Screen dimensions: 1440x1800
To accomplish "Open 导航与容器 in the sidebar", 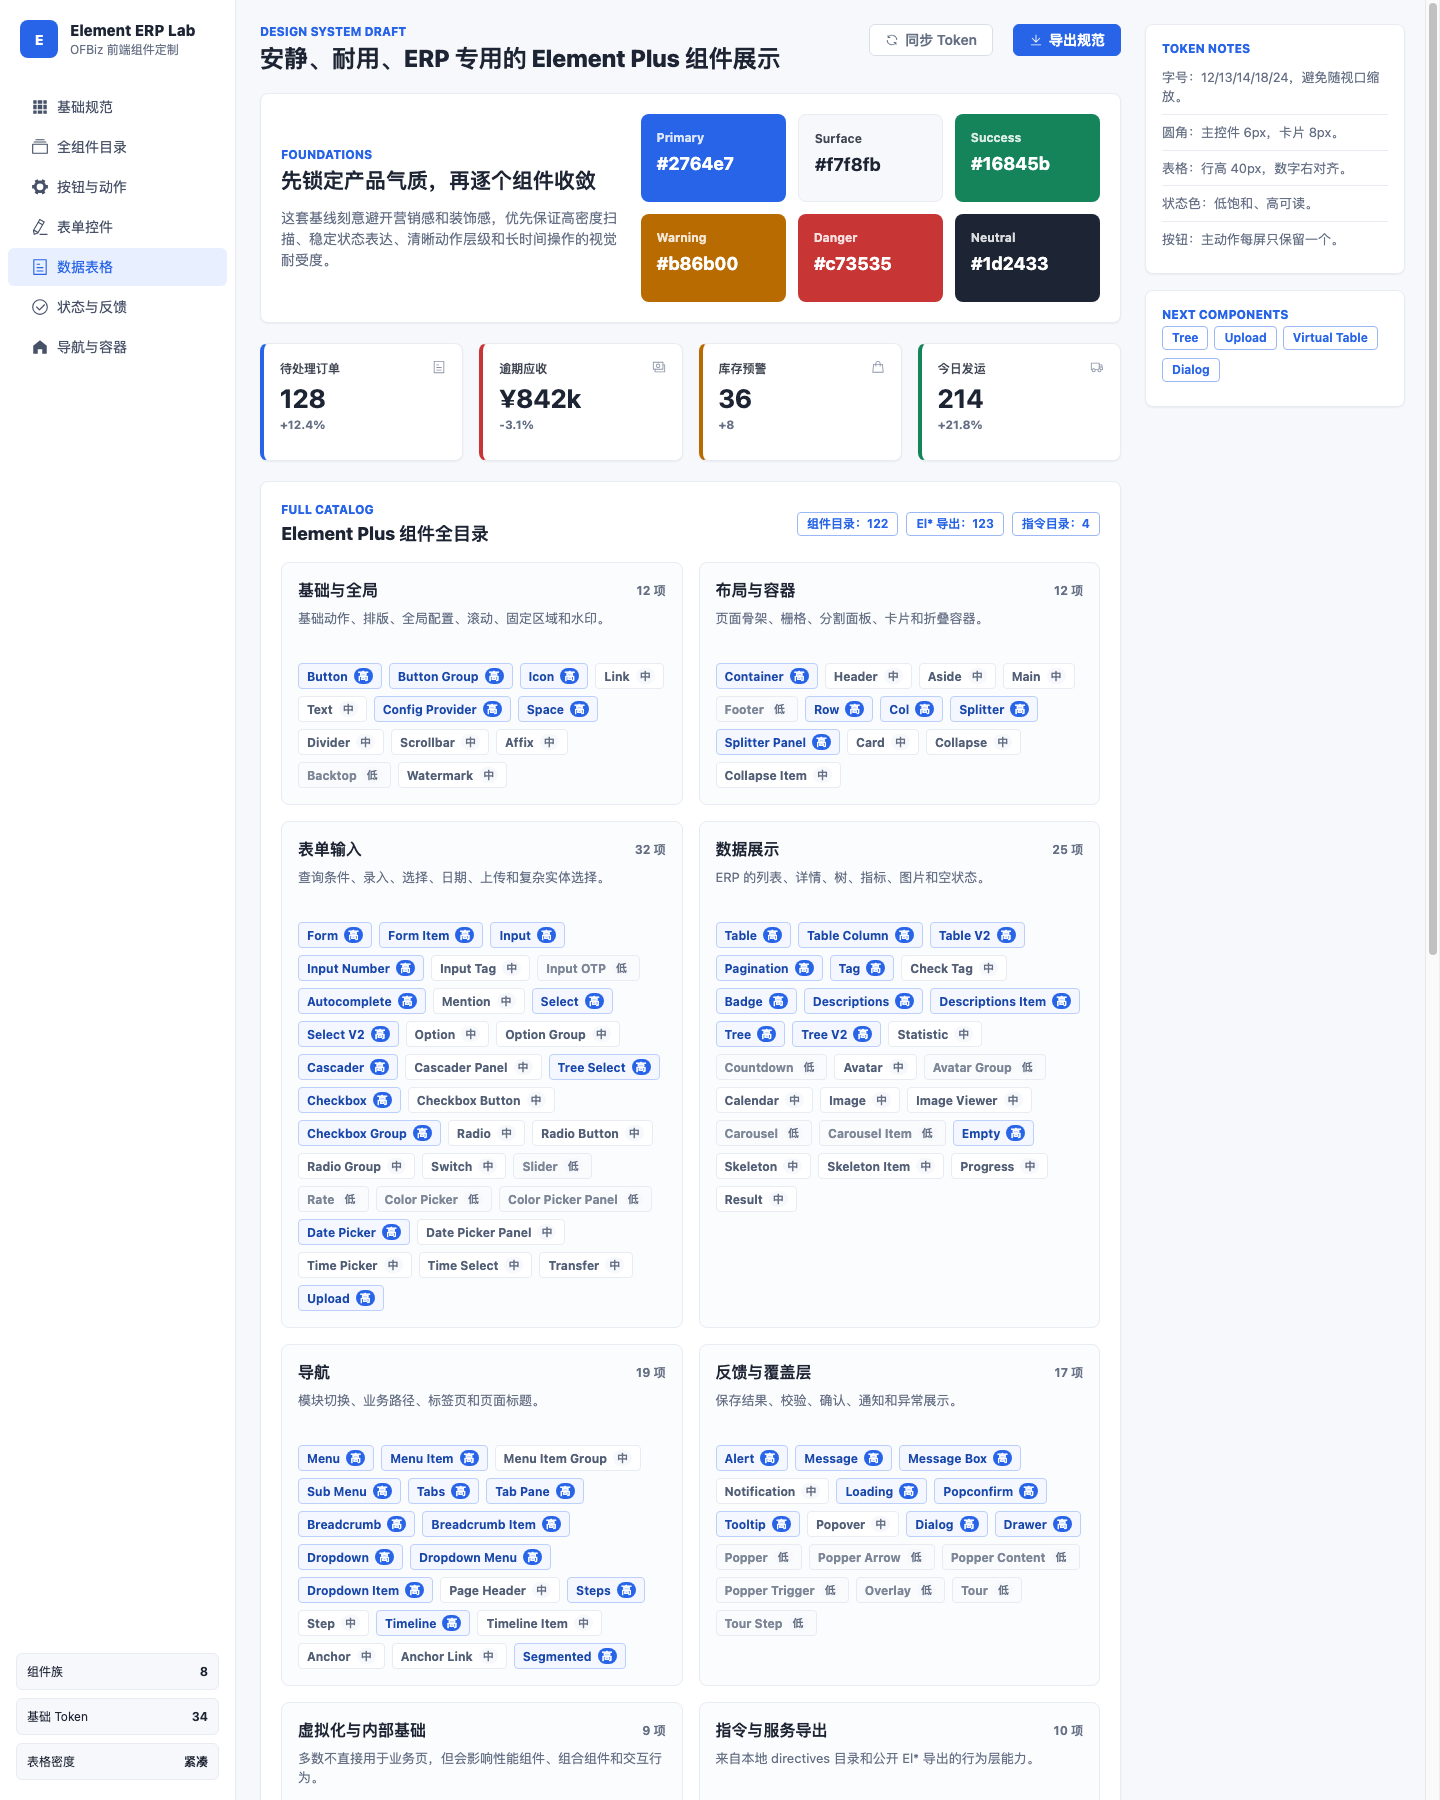I will [x=117, y=347].
